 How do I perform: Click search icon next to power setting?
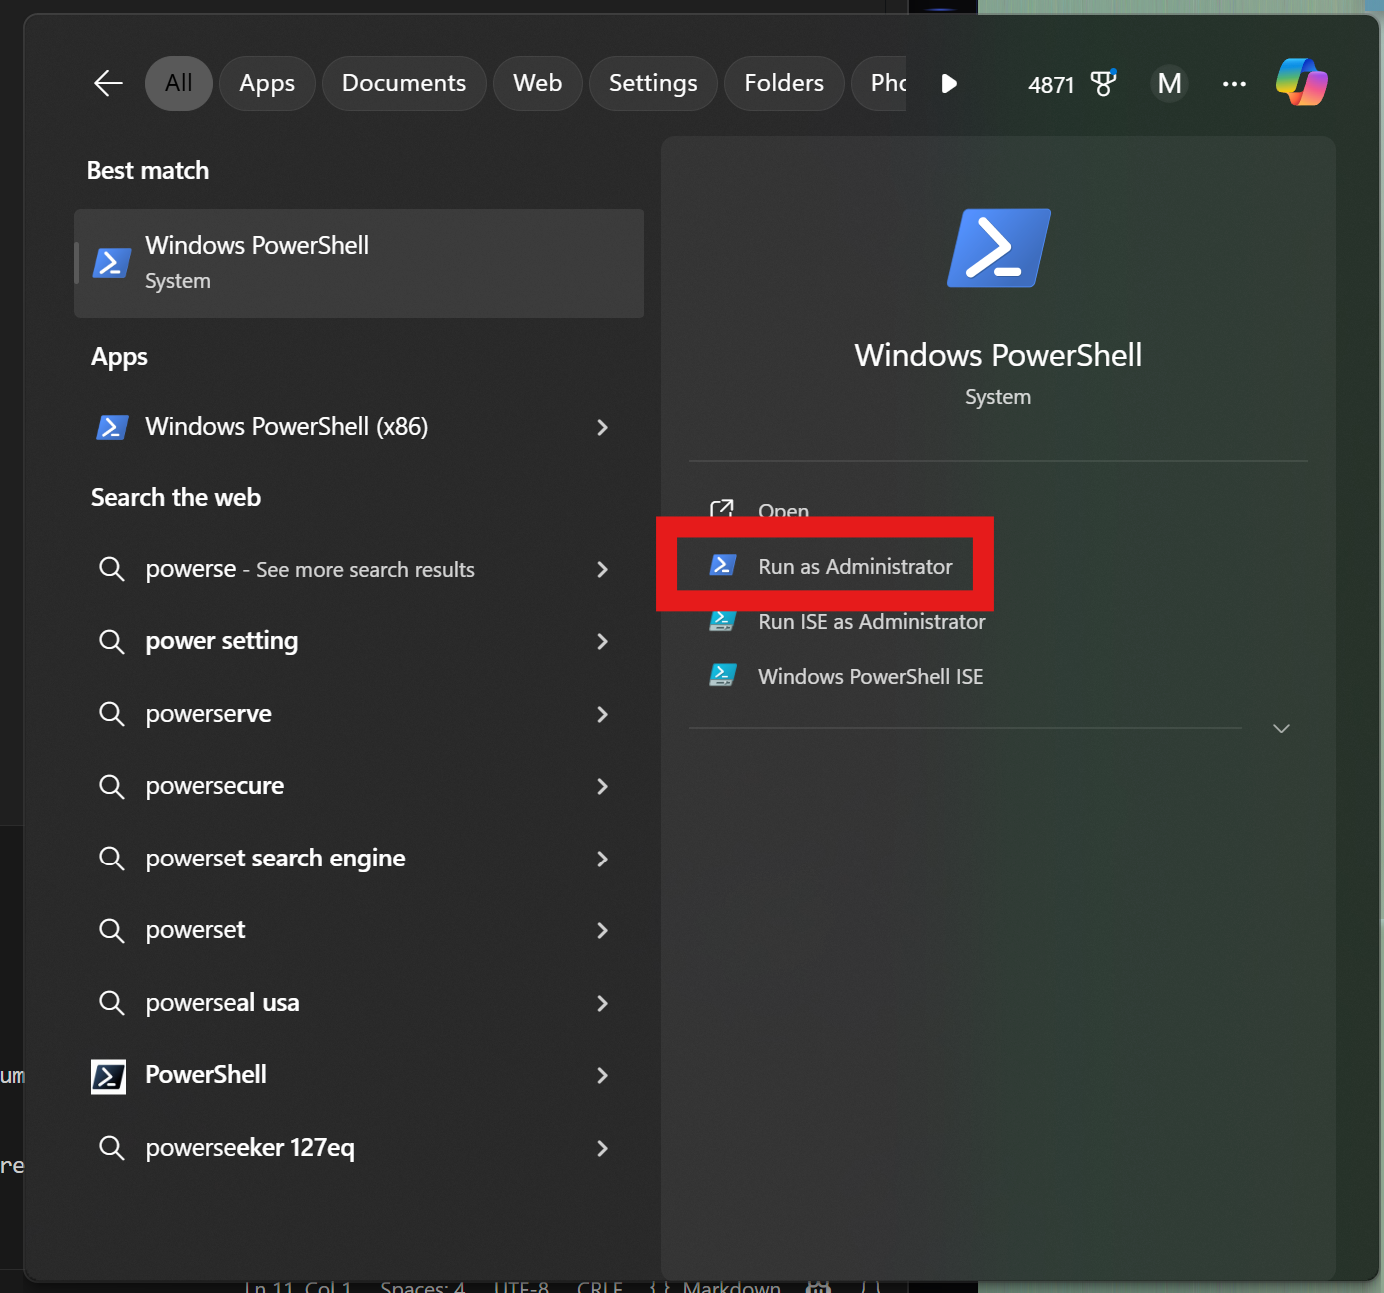point(111,641)
